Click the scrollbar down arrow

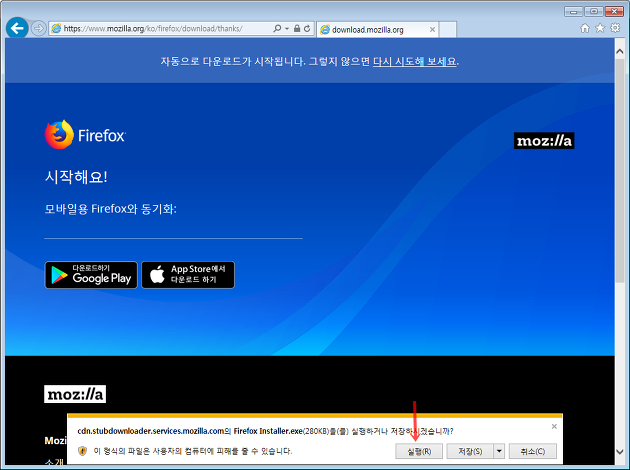(x=620, y=452)
